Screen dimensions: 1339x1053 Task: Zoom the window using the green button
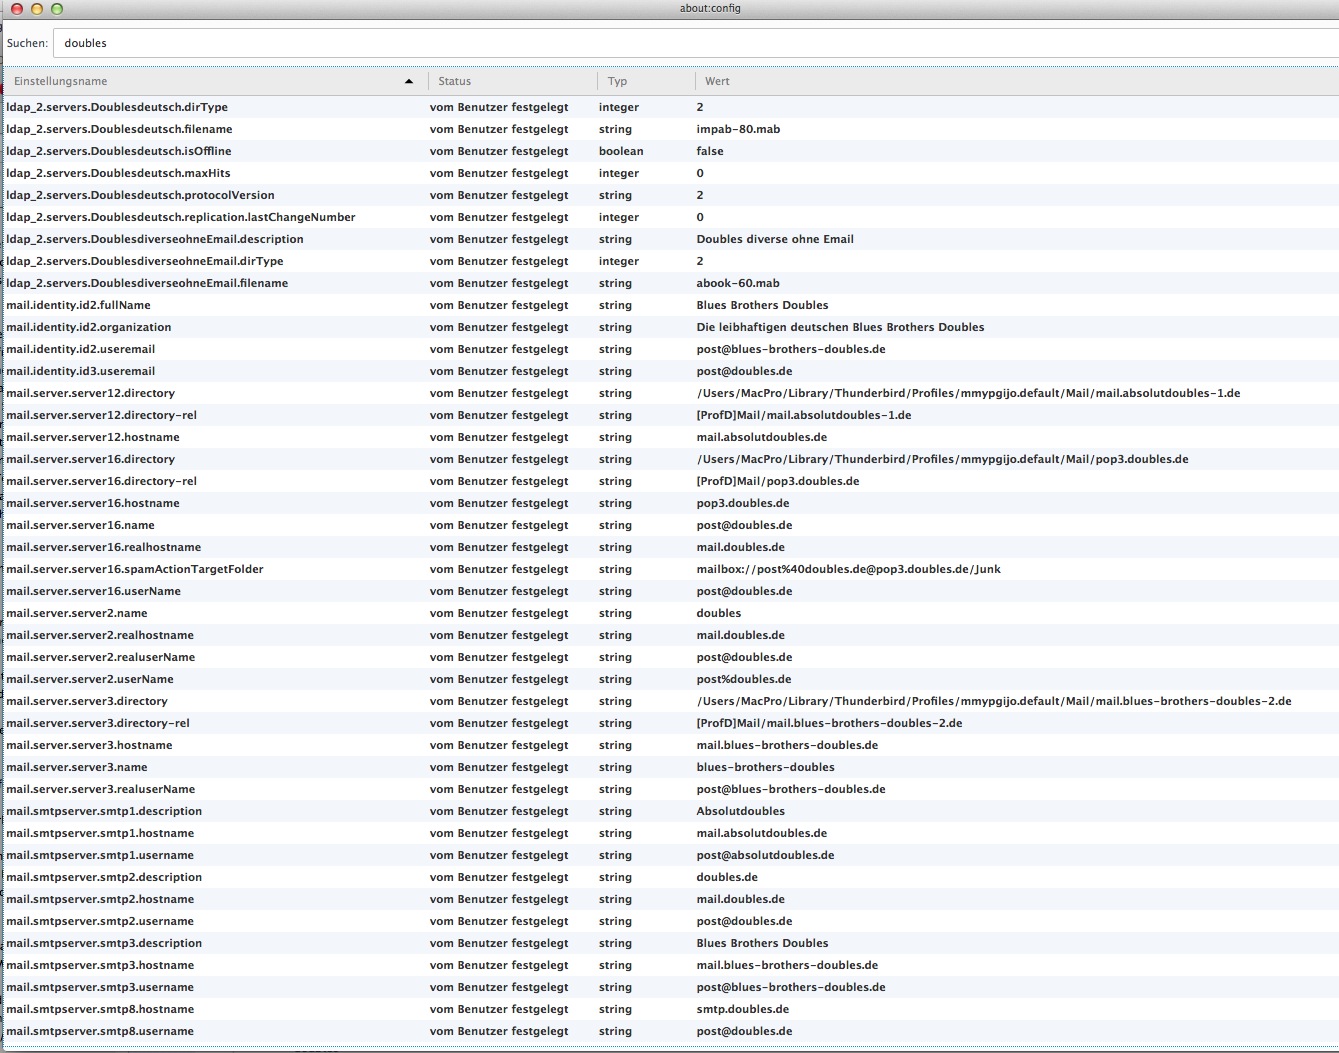coord(57,9)
